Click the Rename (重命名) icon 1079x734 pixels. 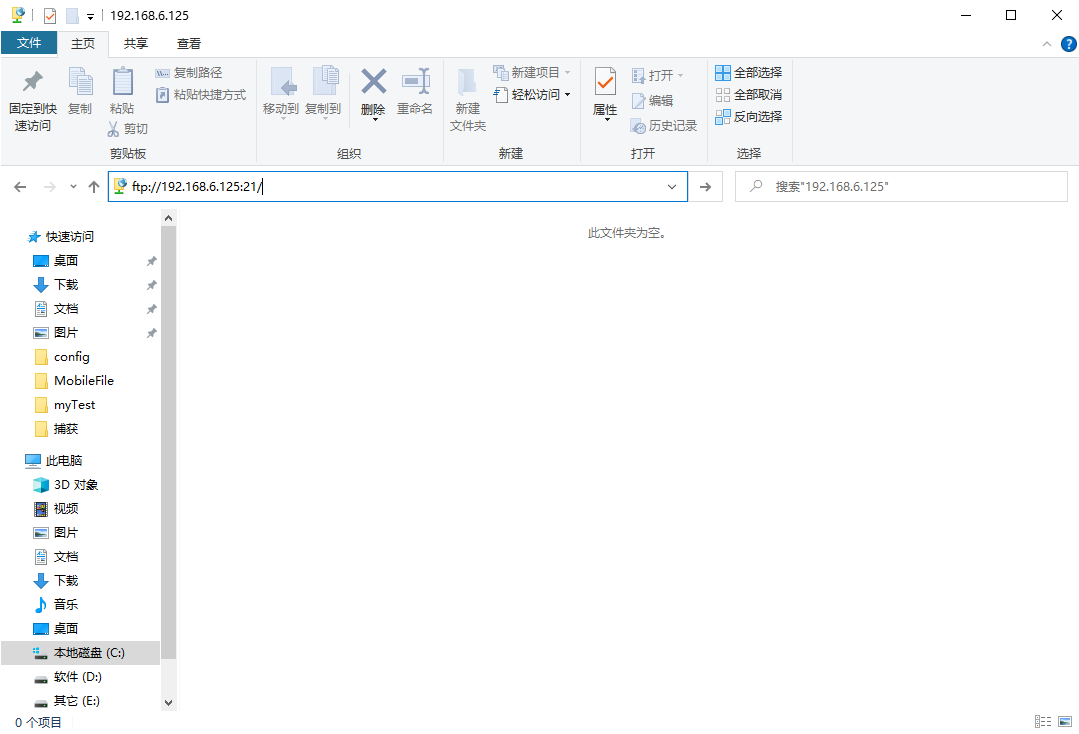pyautogui.click(x=416, y=81)
